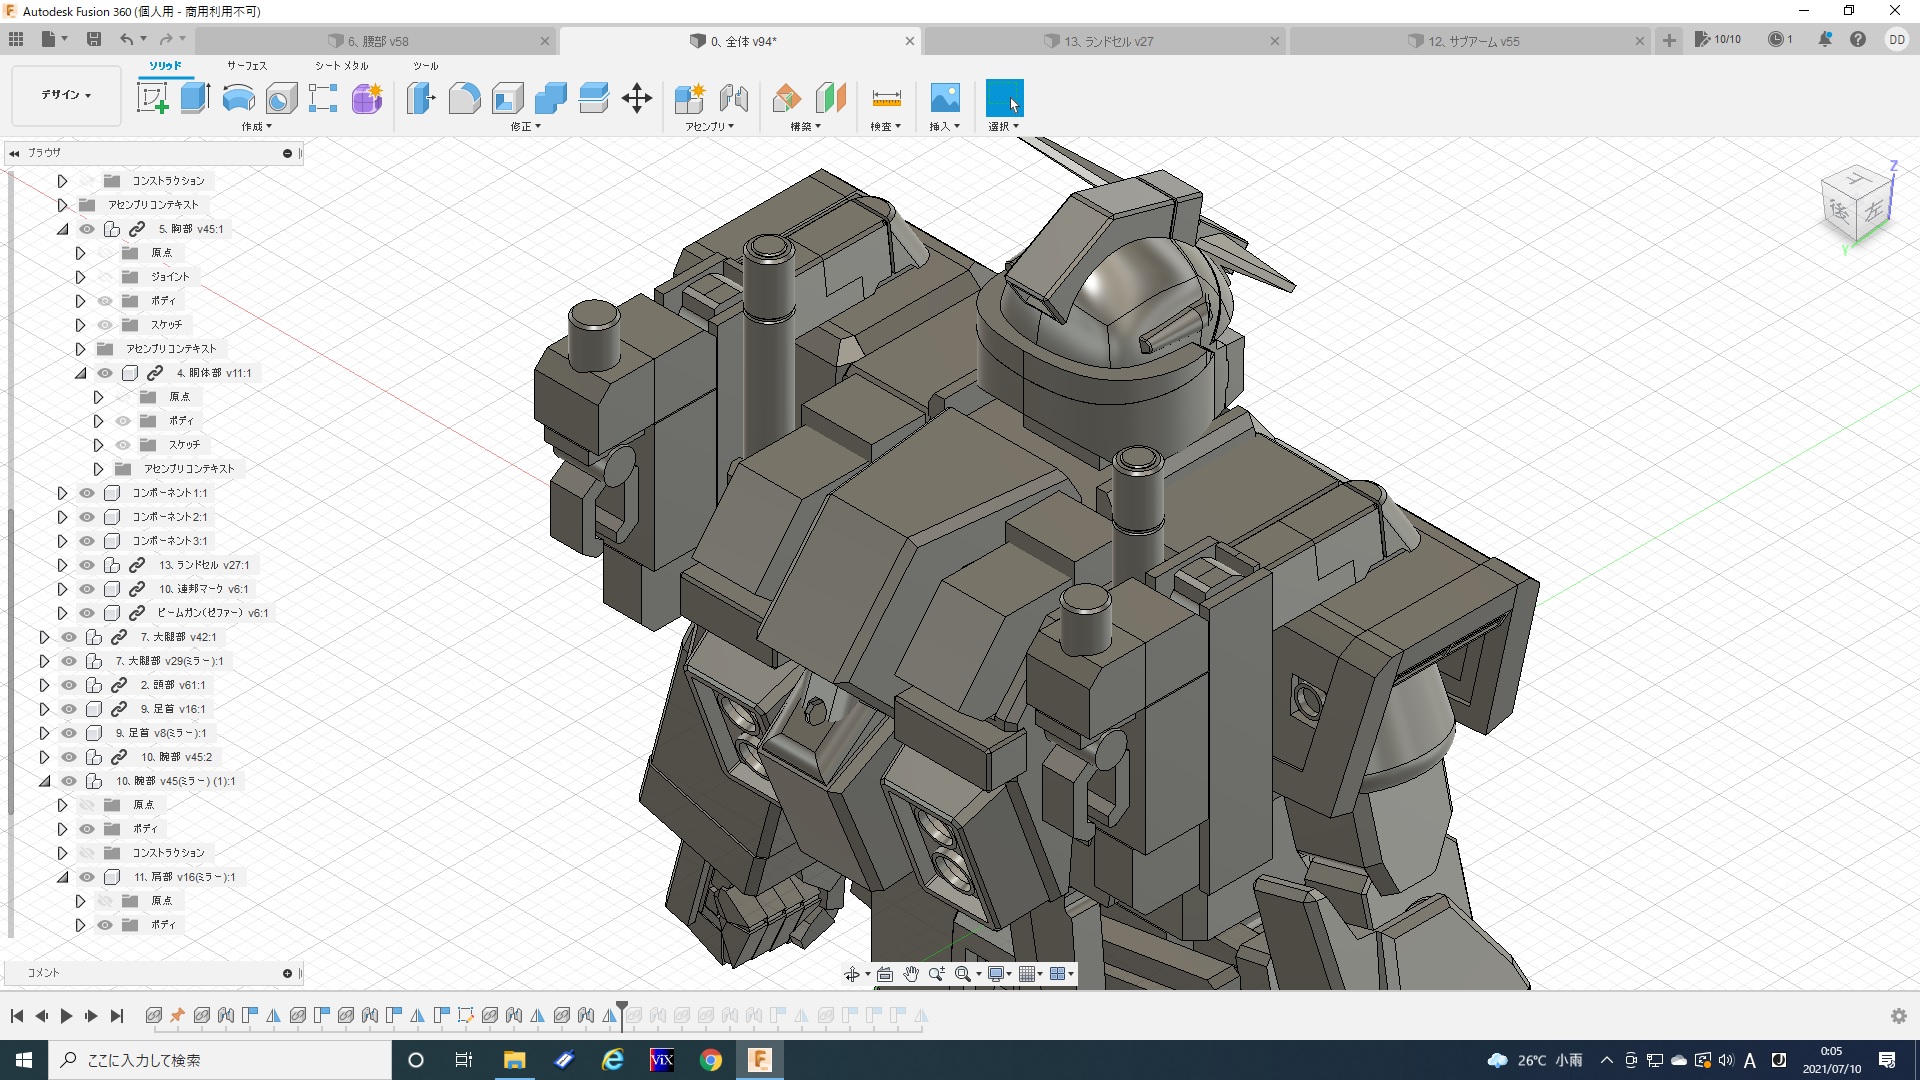Open the Measure tool under Inspect

886,98
